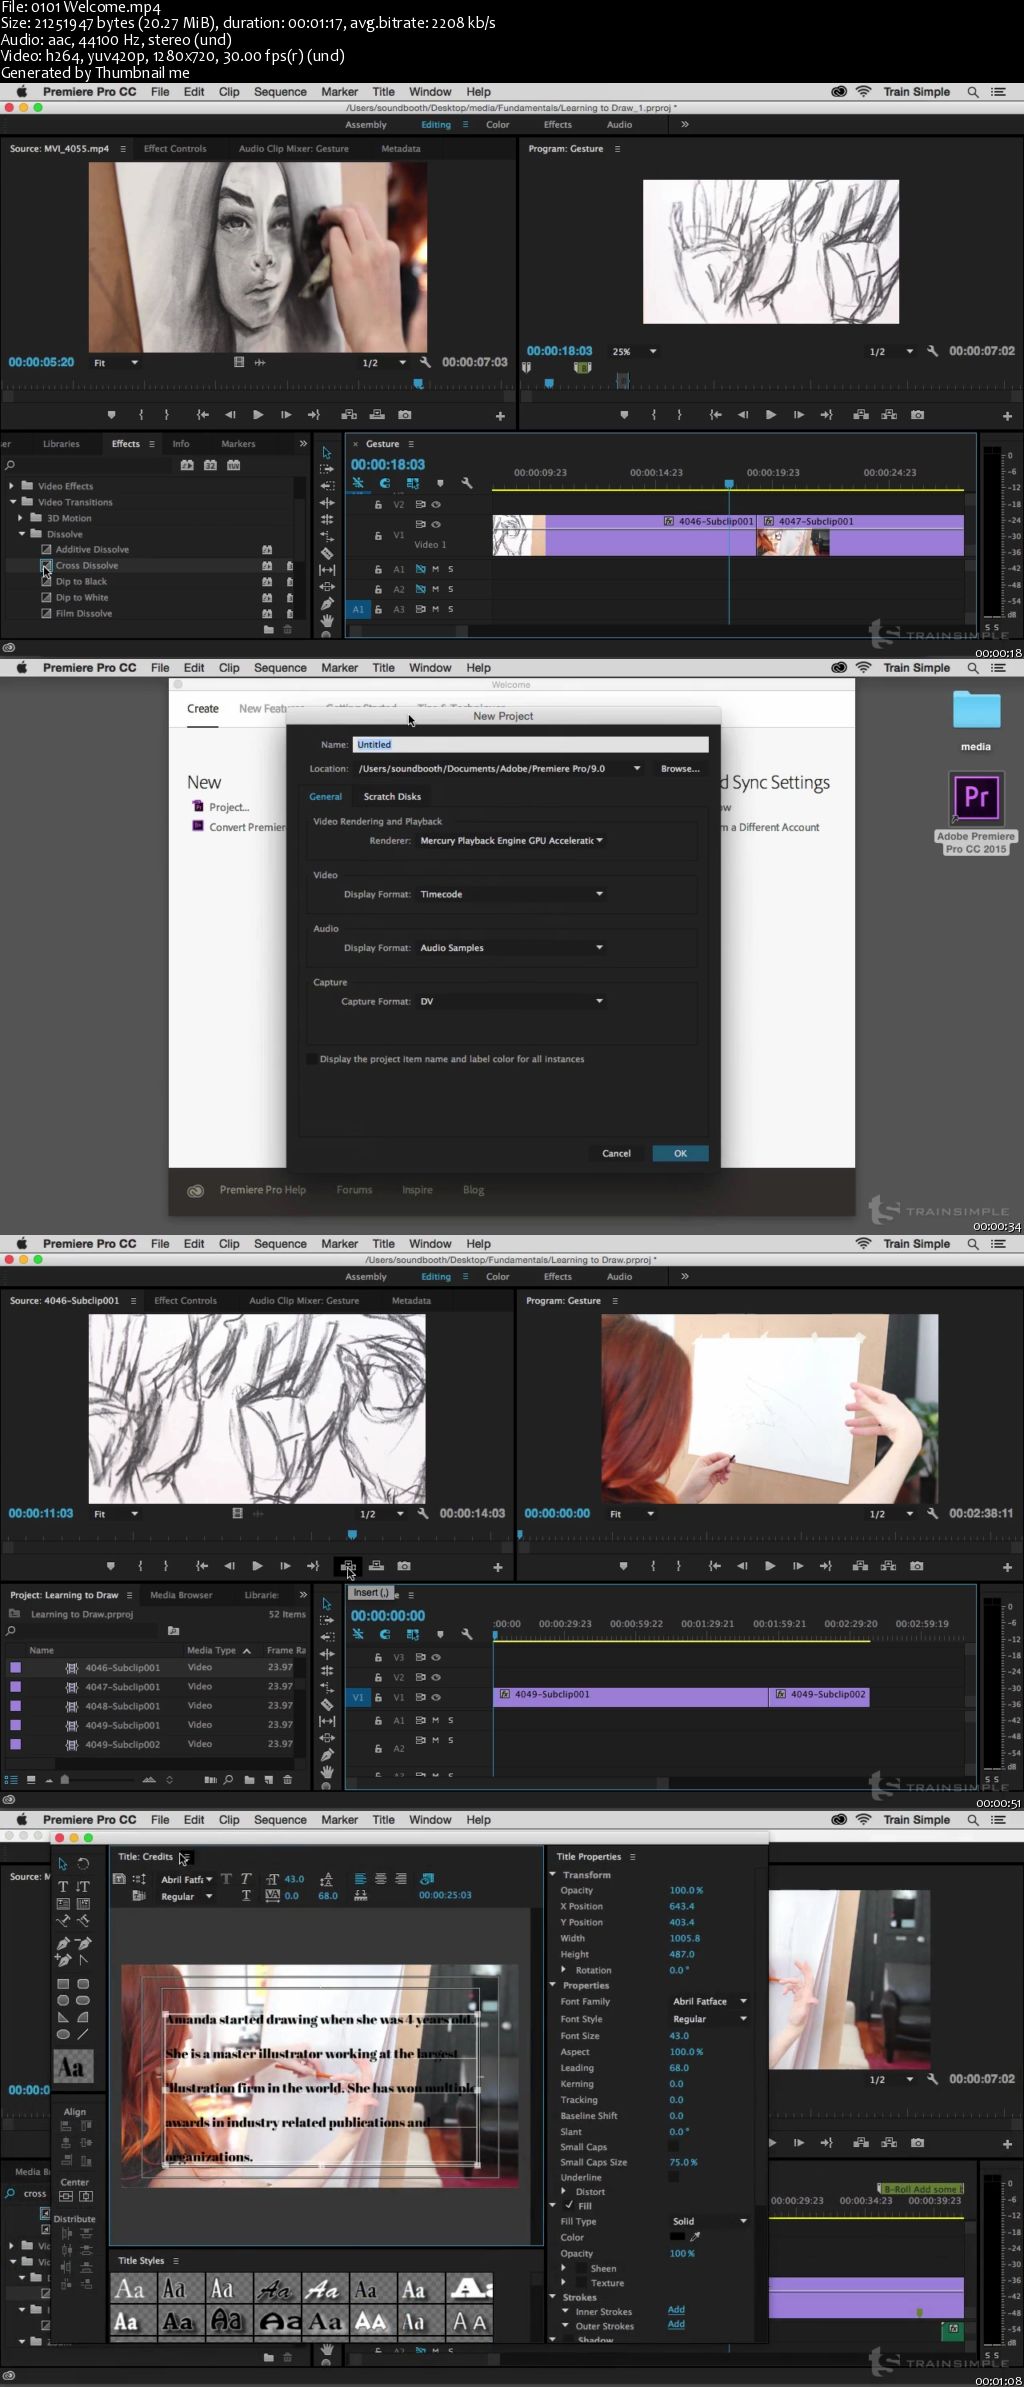Click the Forums link on the Welcome screen
The height and width of the screenshot is (2387, 1024).
354,1190
